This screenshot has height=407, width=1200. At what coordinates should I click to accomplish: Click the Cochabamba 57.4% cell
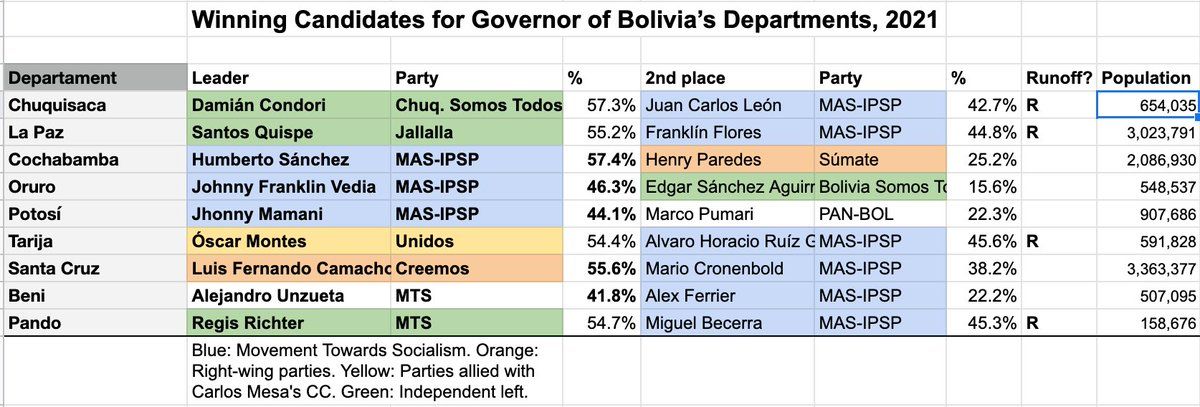click(601, 159)
